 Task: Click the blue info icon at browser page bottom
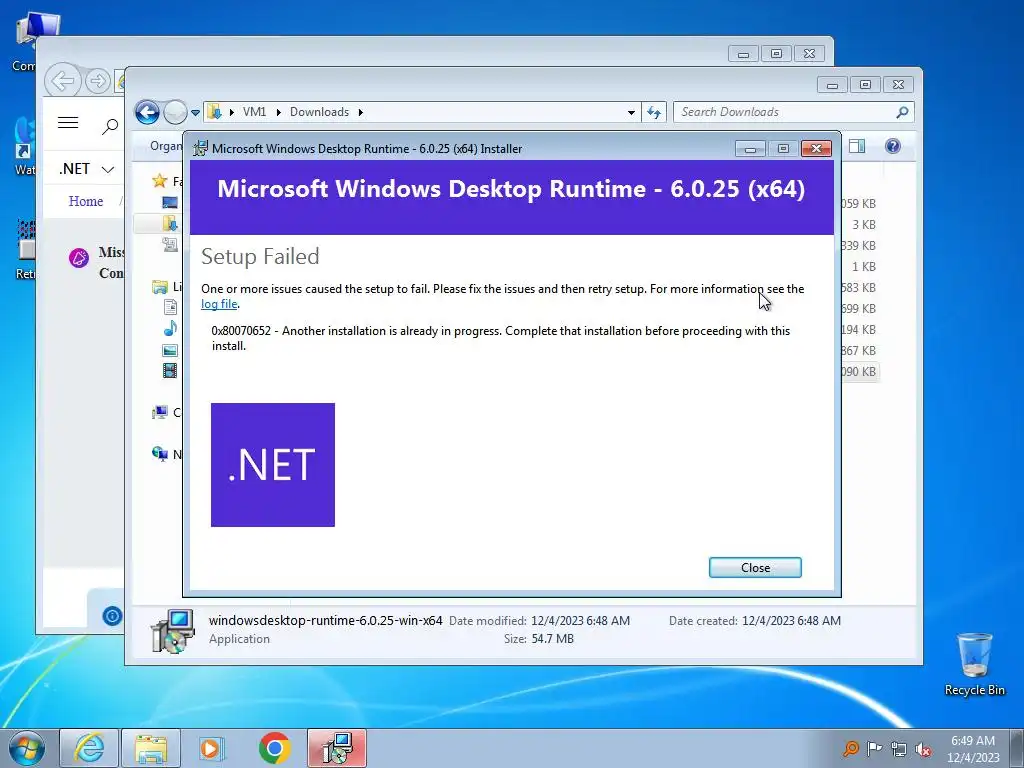coord(112,615)
